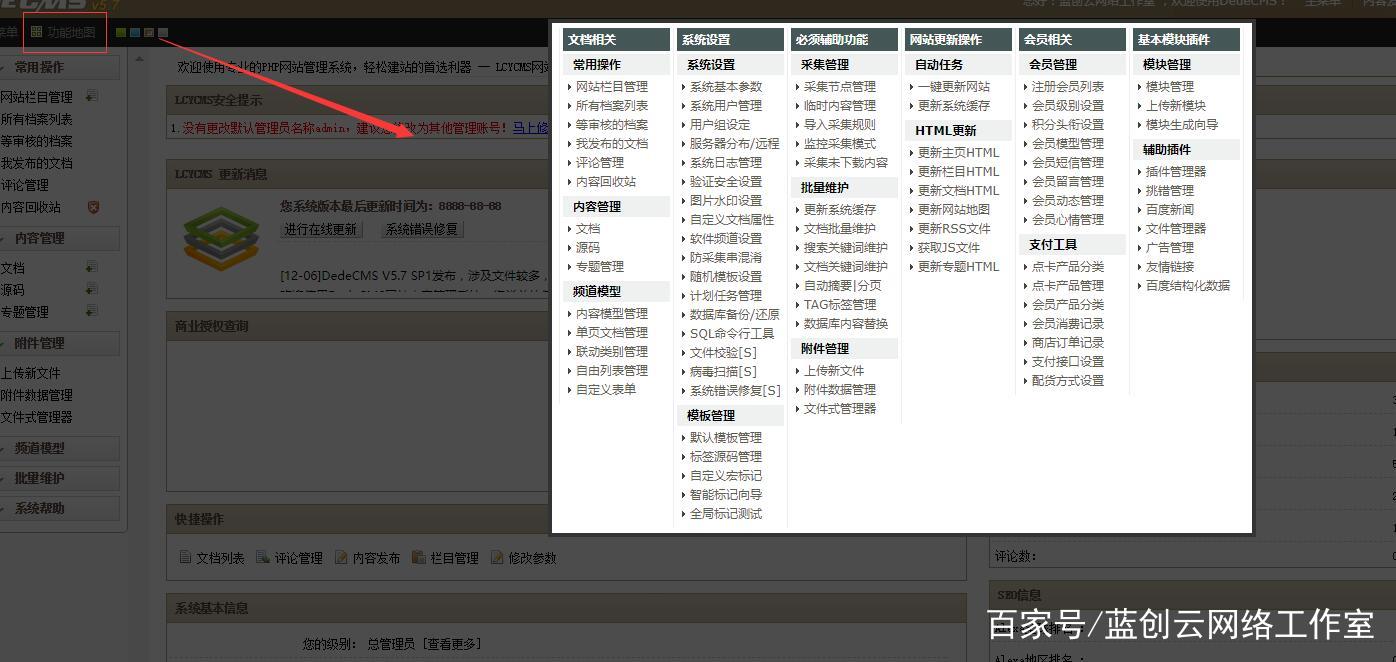Open 全局标记测试 in the function map
This screenshot has width=1396, height=662.
pos(725,514)
